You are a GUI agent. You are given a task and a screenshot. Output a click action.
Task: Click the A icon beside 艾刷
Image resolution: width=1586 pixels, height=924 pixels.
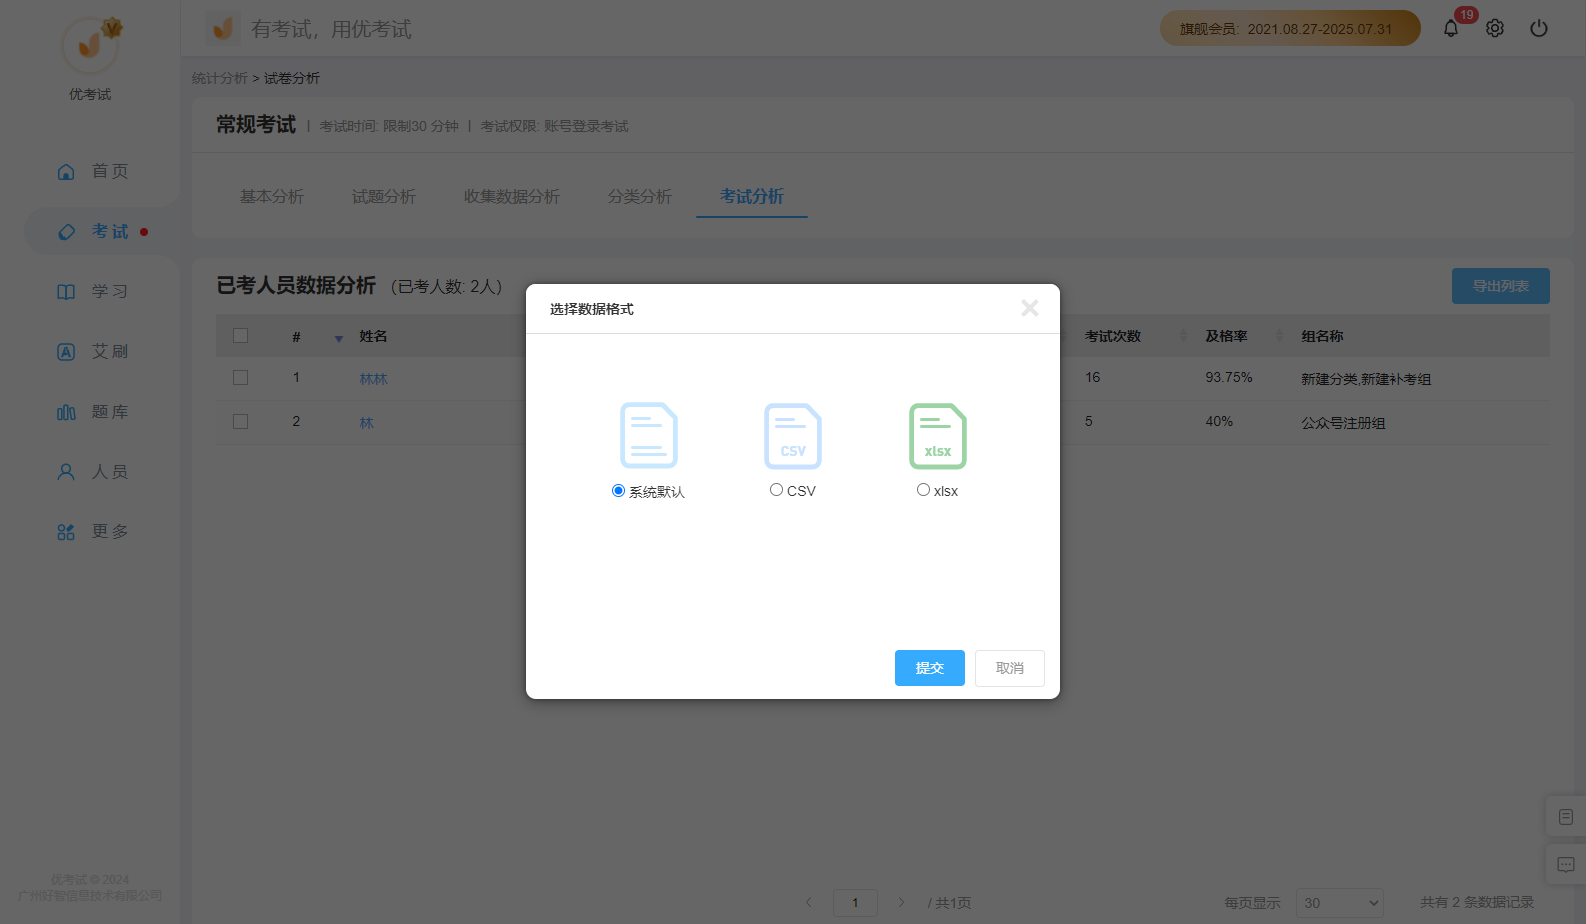(x=66, y=352)
